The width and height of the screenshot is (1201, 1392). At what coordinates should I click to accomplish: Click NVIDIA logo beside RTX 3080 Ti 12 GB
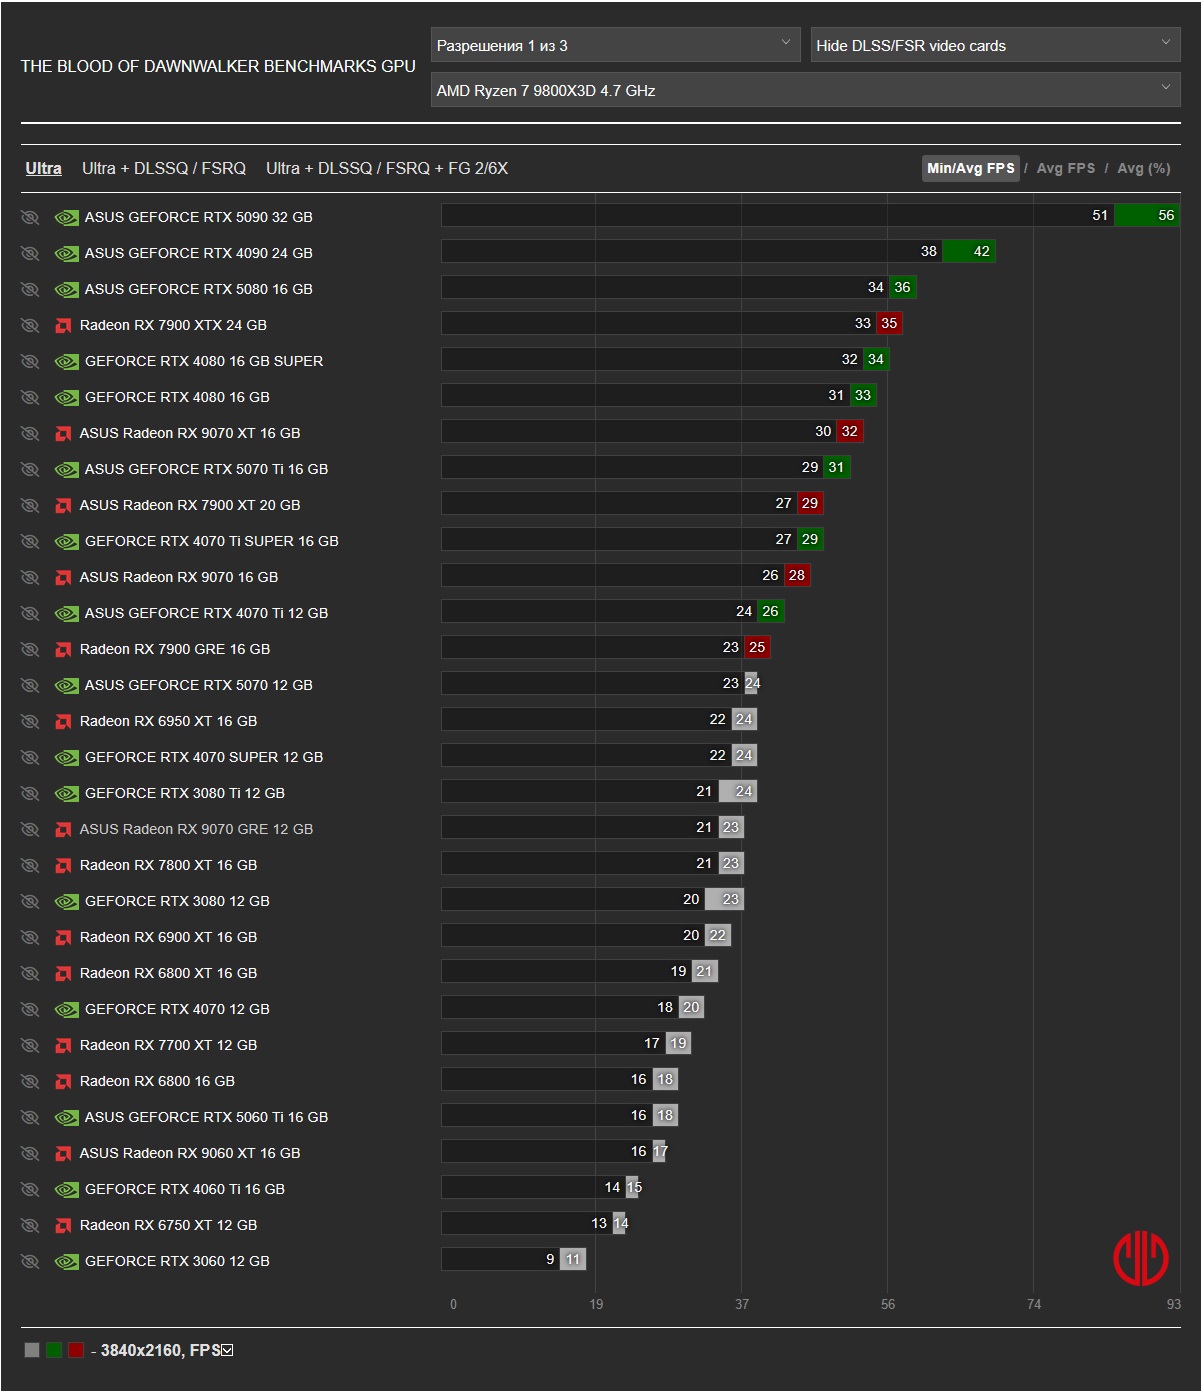tap(67, 793)
